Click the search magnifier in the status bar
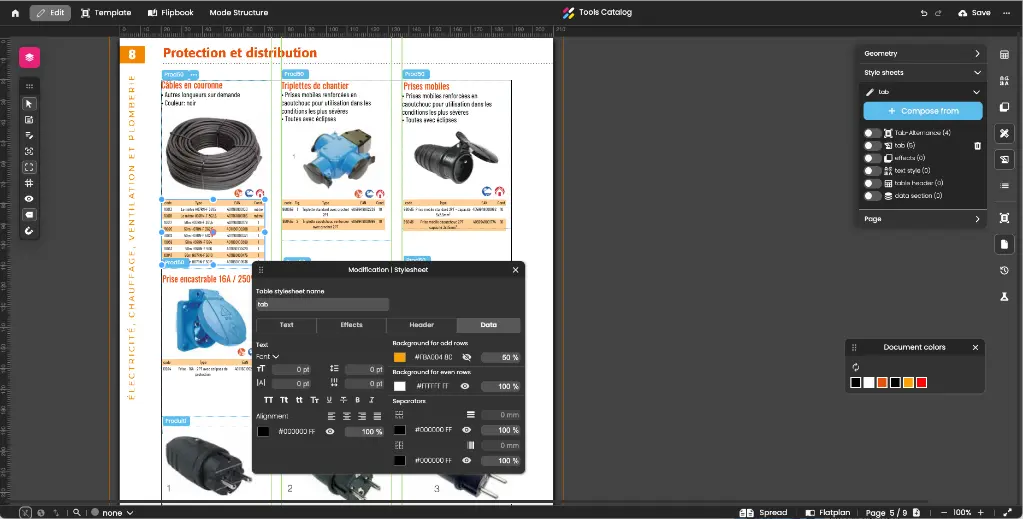Viewport: 1023px width, 519px height. [76, 512]
